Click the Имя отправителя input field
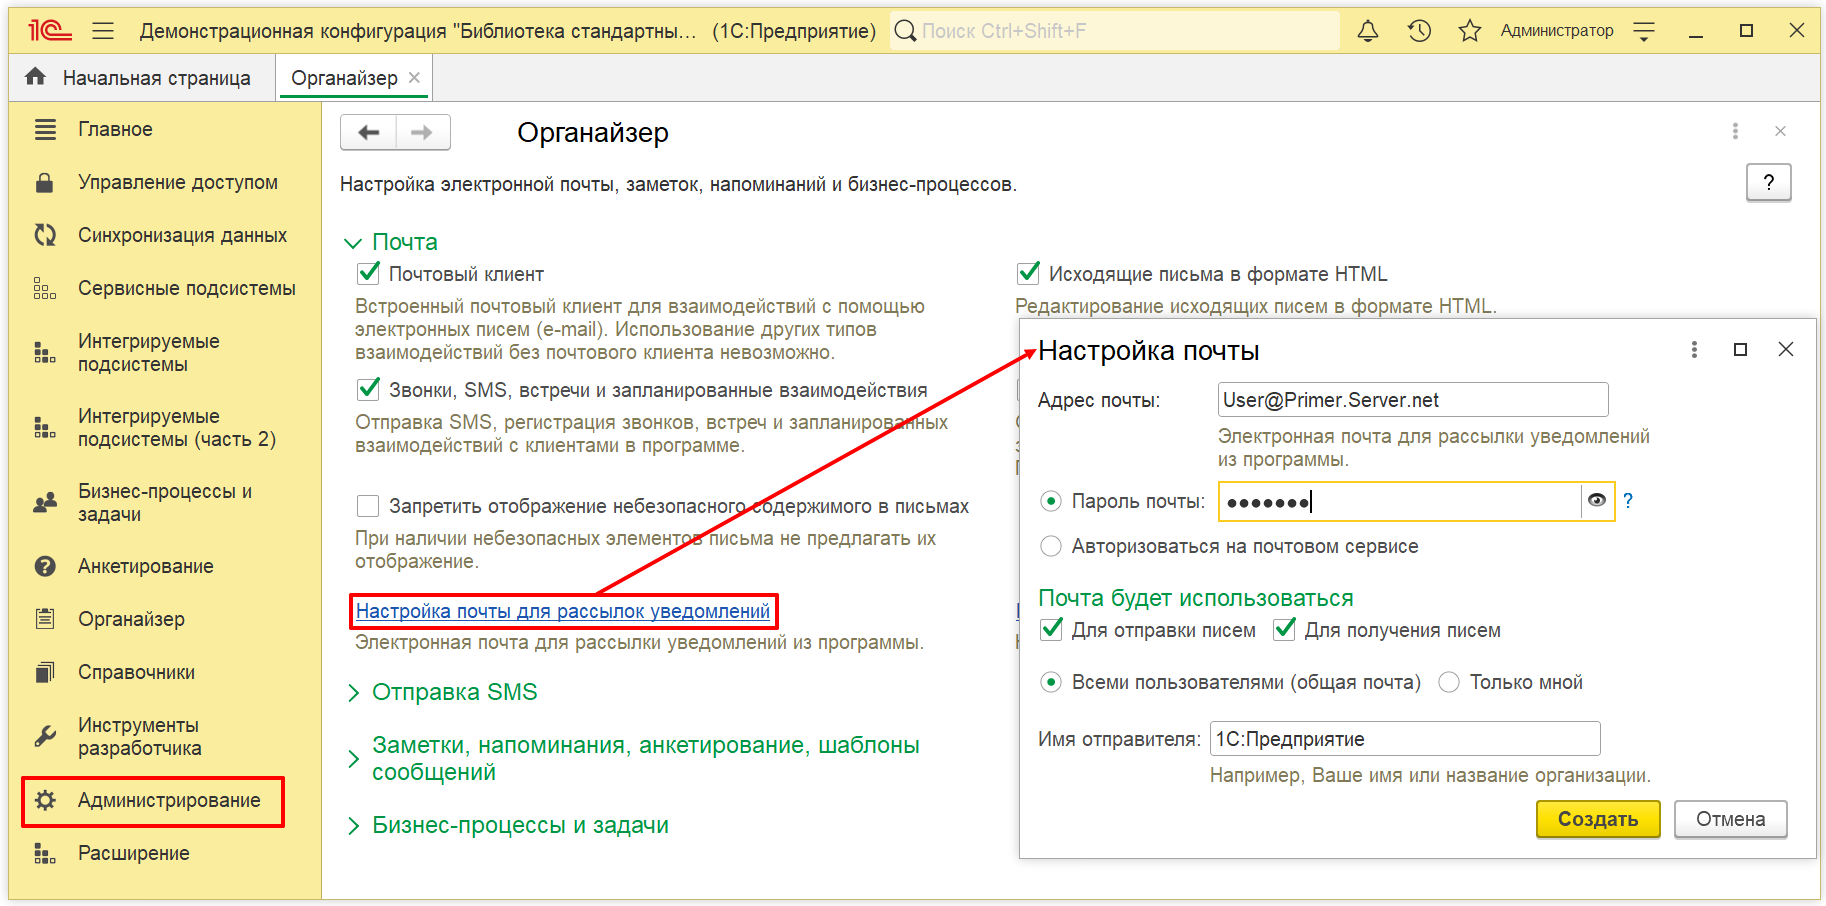The width and height of the screenshot is (1826, 906). pos(1405,739)
